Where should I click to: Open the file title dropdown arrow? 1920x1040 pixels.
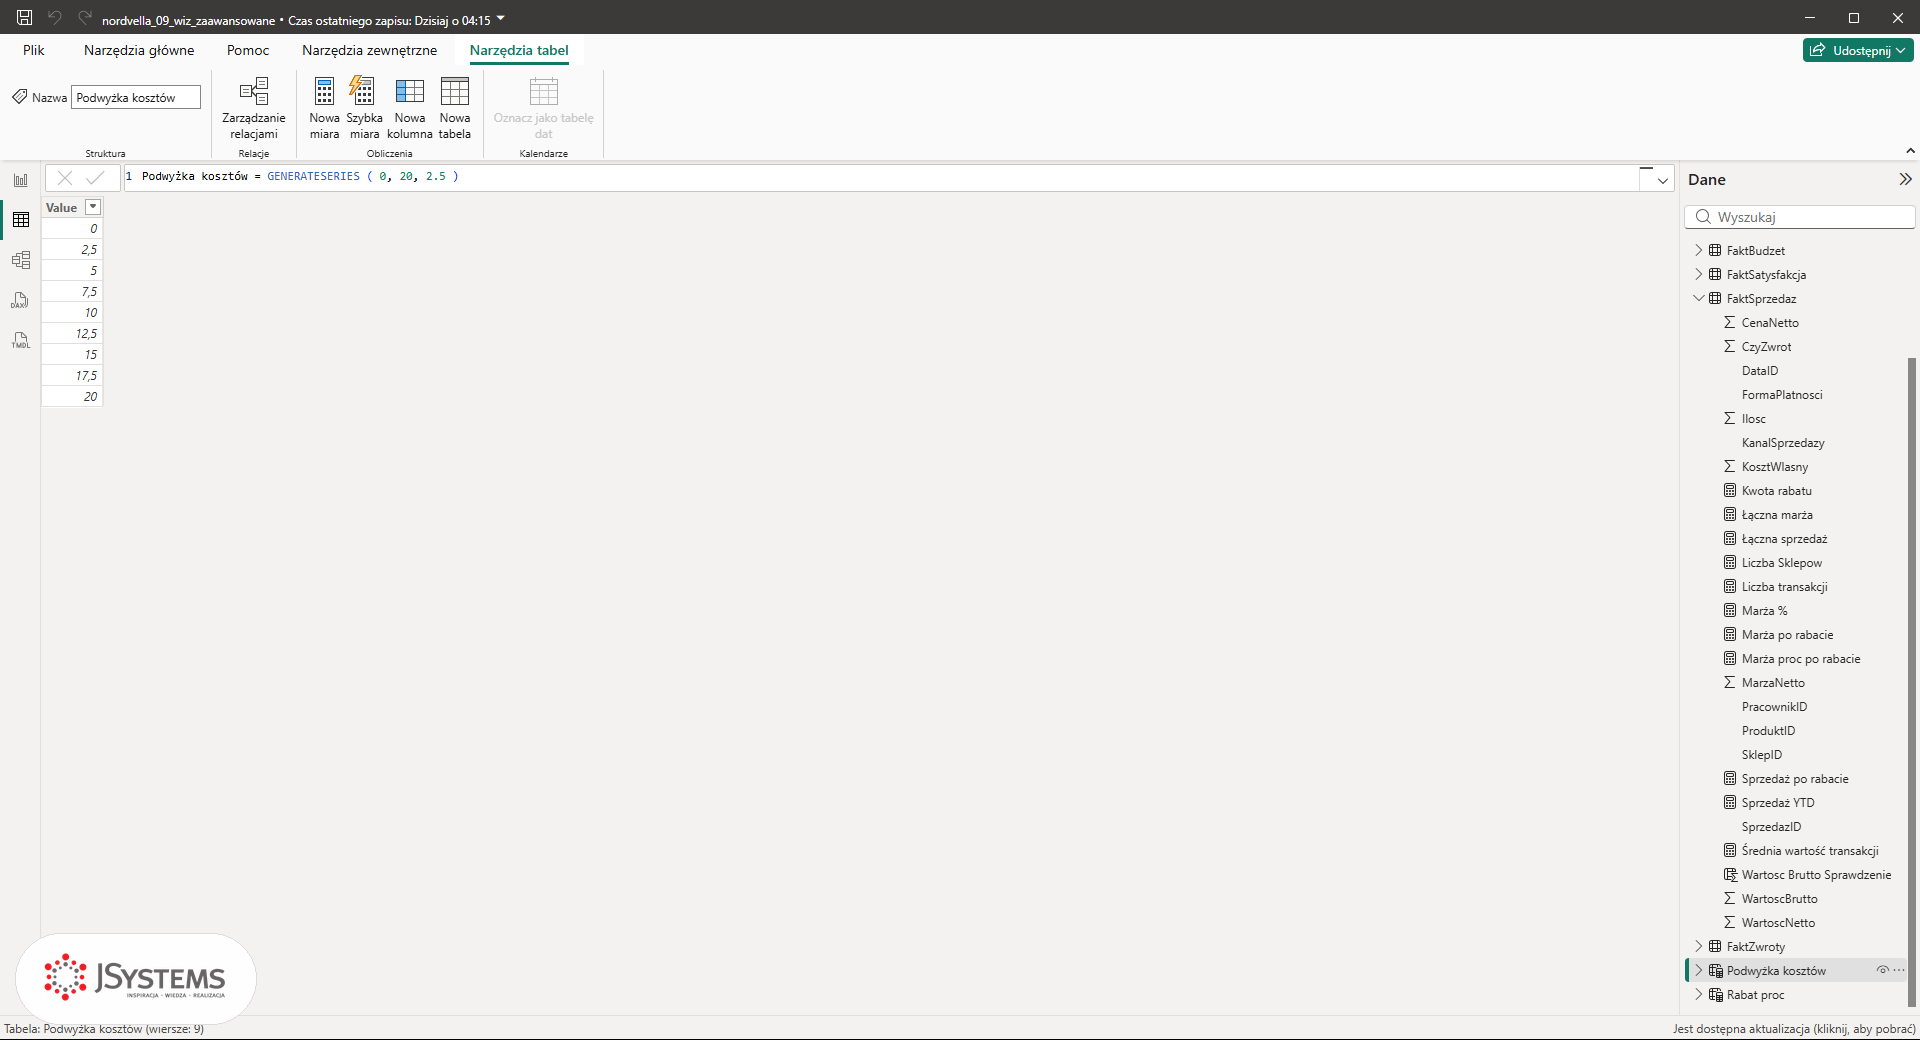pyautogui.click(x=501, y=18)
